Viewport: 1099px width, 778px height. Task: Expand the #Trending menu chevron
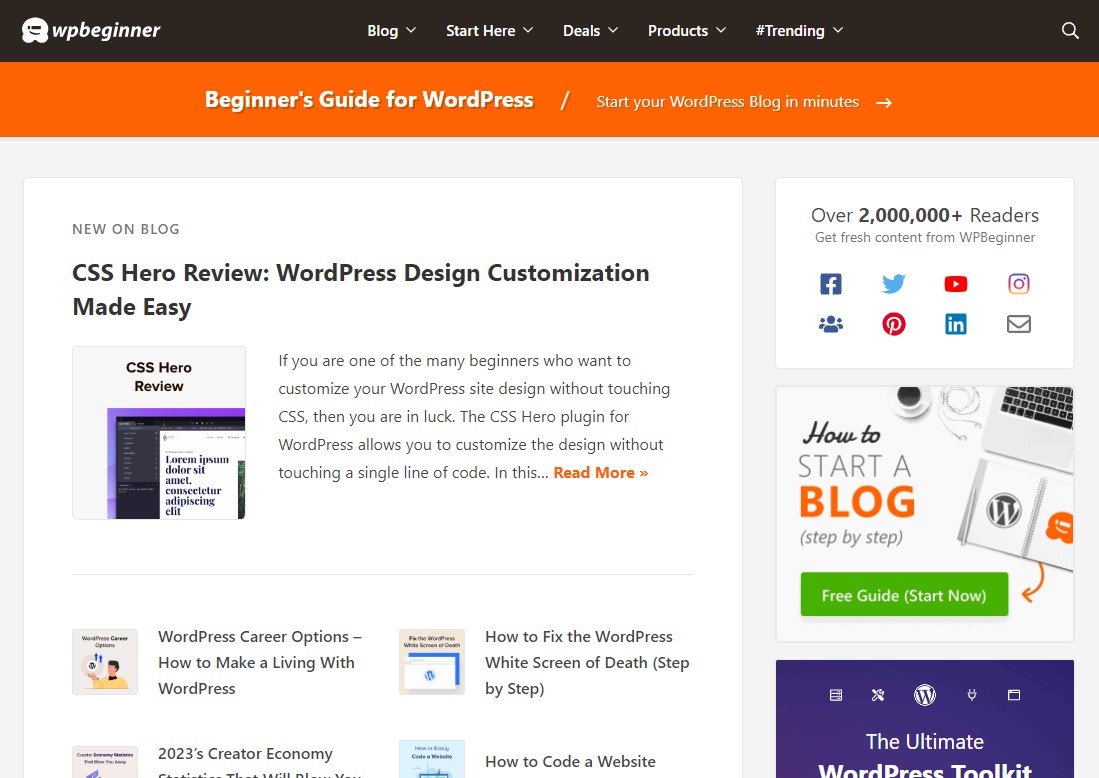(838, 30)
